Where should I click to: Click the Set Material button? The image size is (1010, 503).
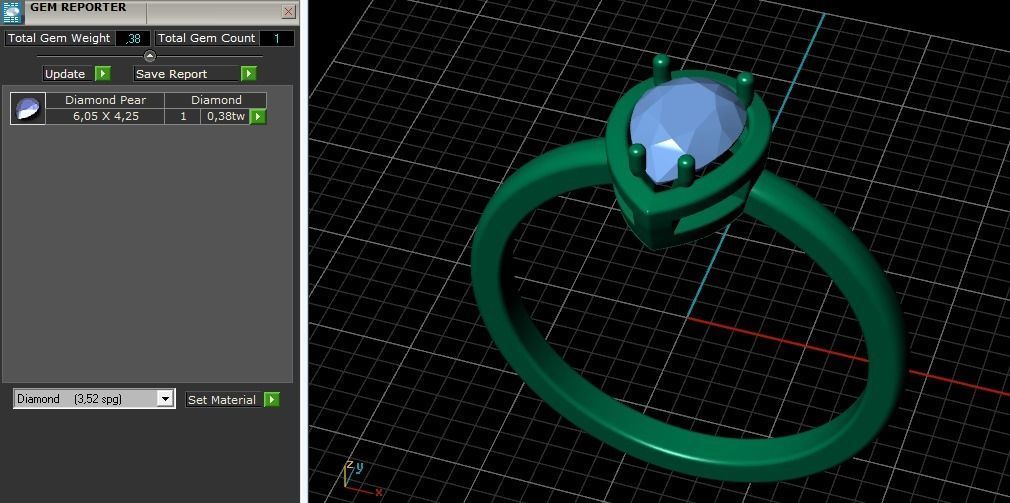pyautogui.click(x=224, y=400)
